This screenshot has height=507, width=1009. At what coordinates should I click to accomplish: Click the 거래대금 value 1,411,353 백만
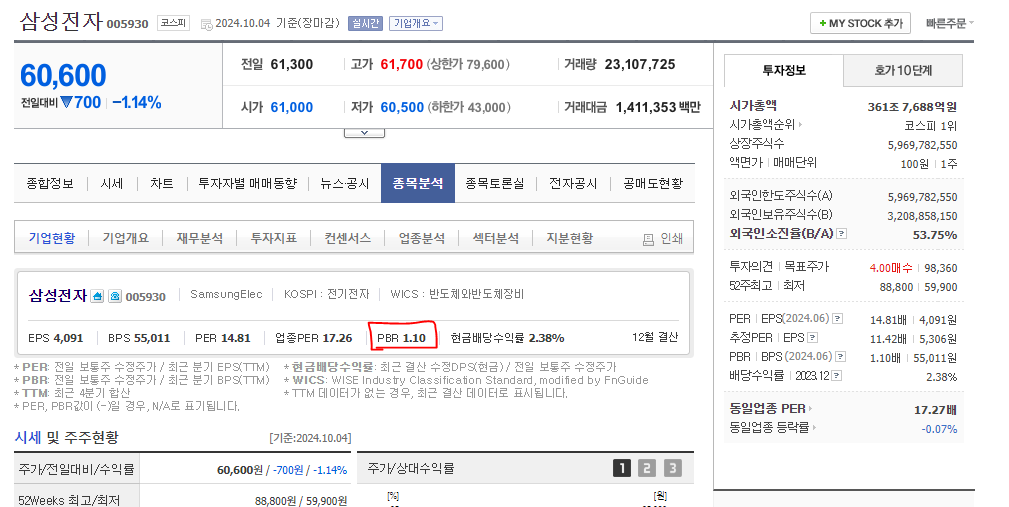tap(658, 107)
